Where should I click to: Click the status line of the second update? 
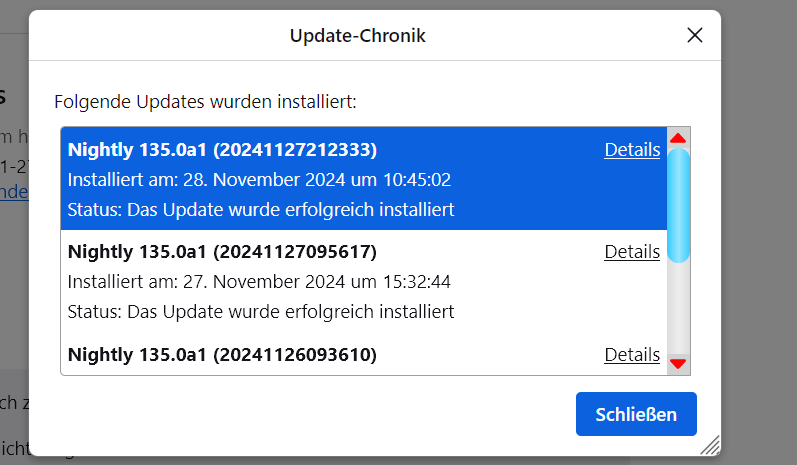(x=261, y=312)
